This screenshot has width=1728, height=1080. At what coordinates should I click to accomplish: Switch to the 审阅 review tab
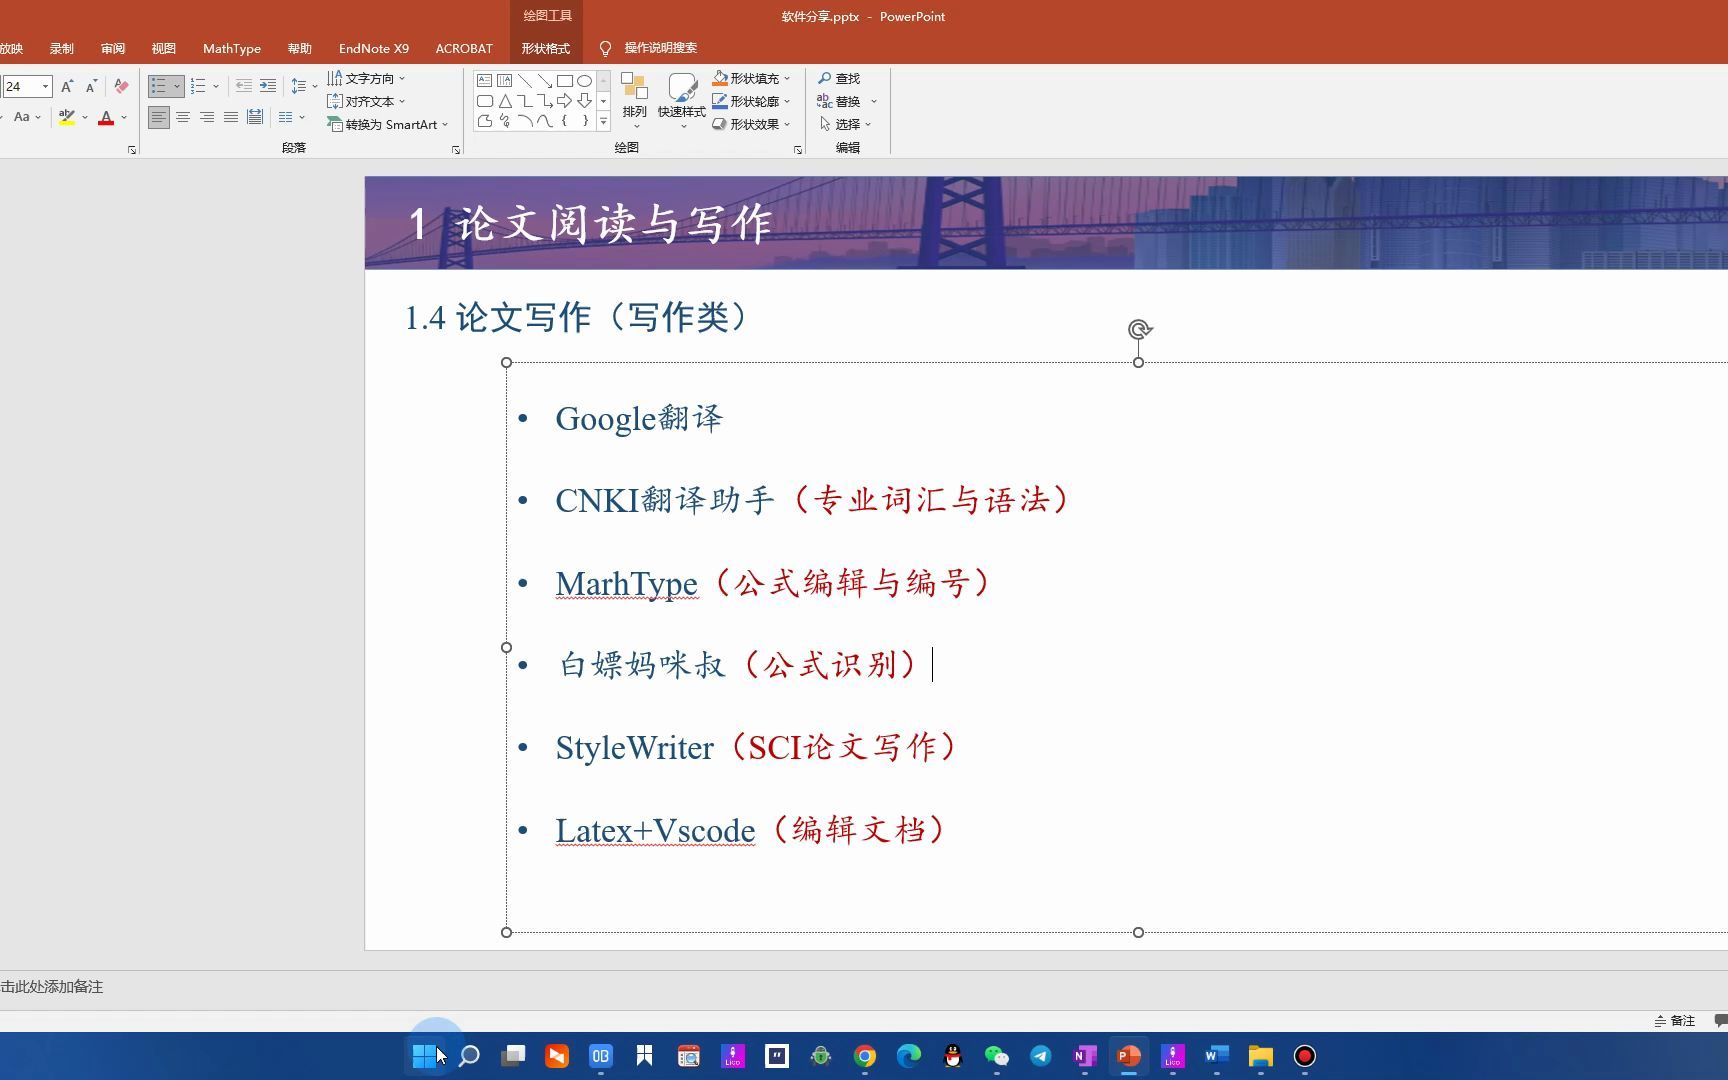[x=113, y=48]
